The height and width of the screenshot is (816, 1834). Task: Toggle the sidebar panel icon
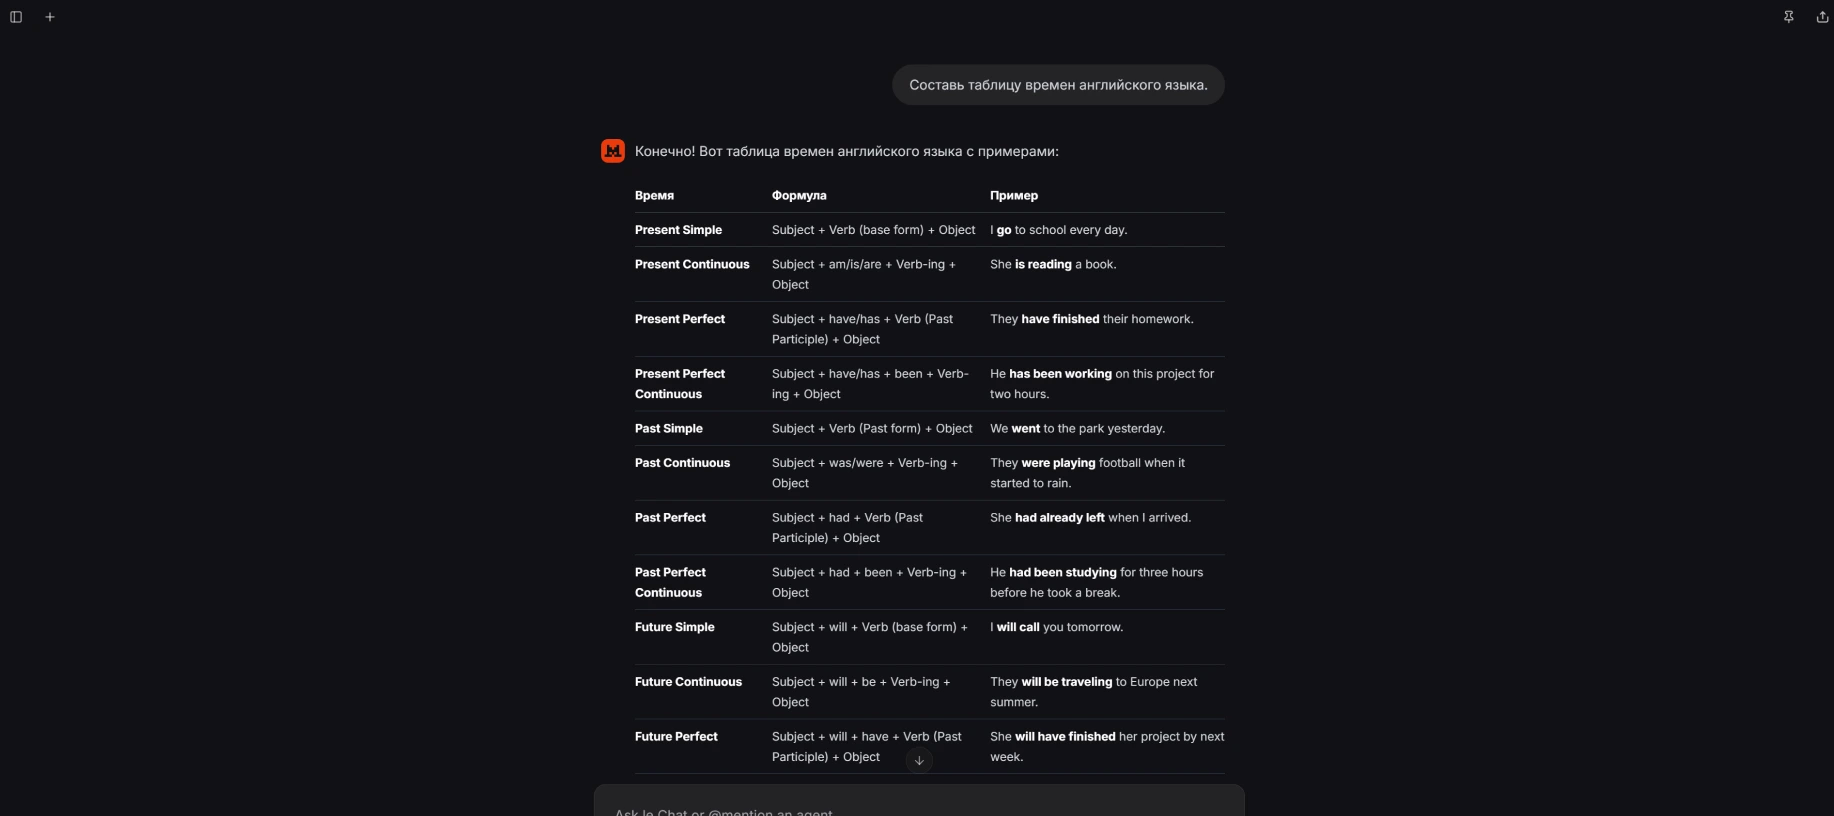click(x=16, y=17)
